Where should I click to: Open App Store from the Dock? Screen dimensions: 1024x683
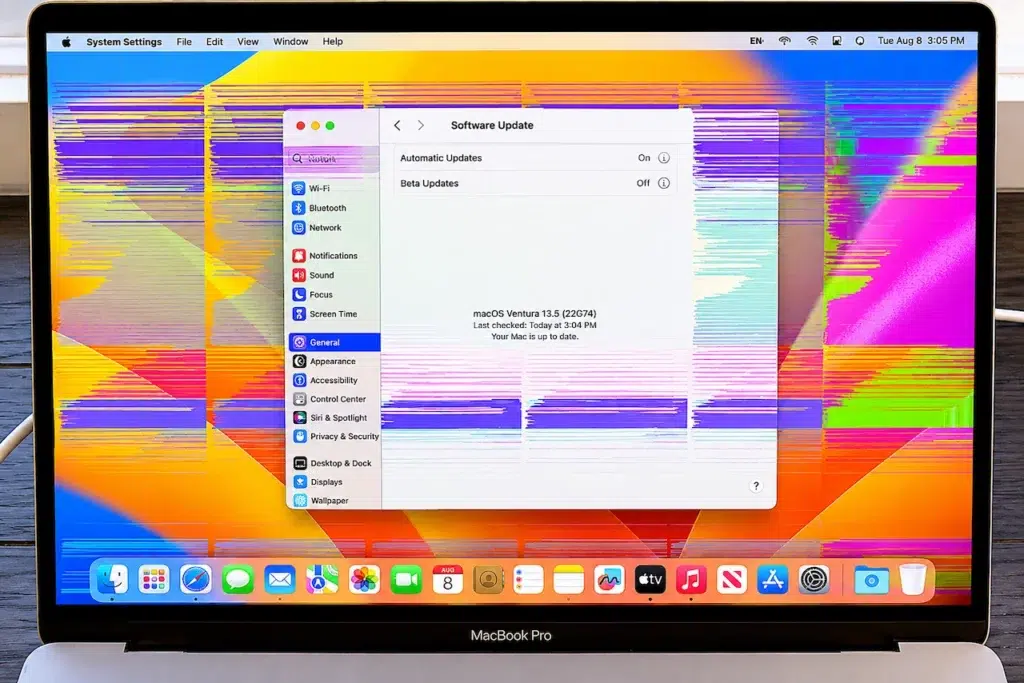point(773,579)
